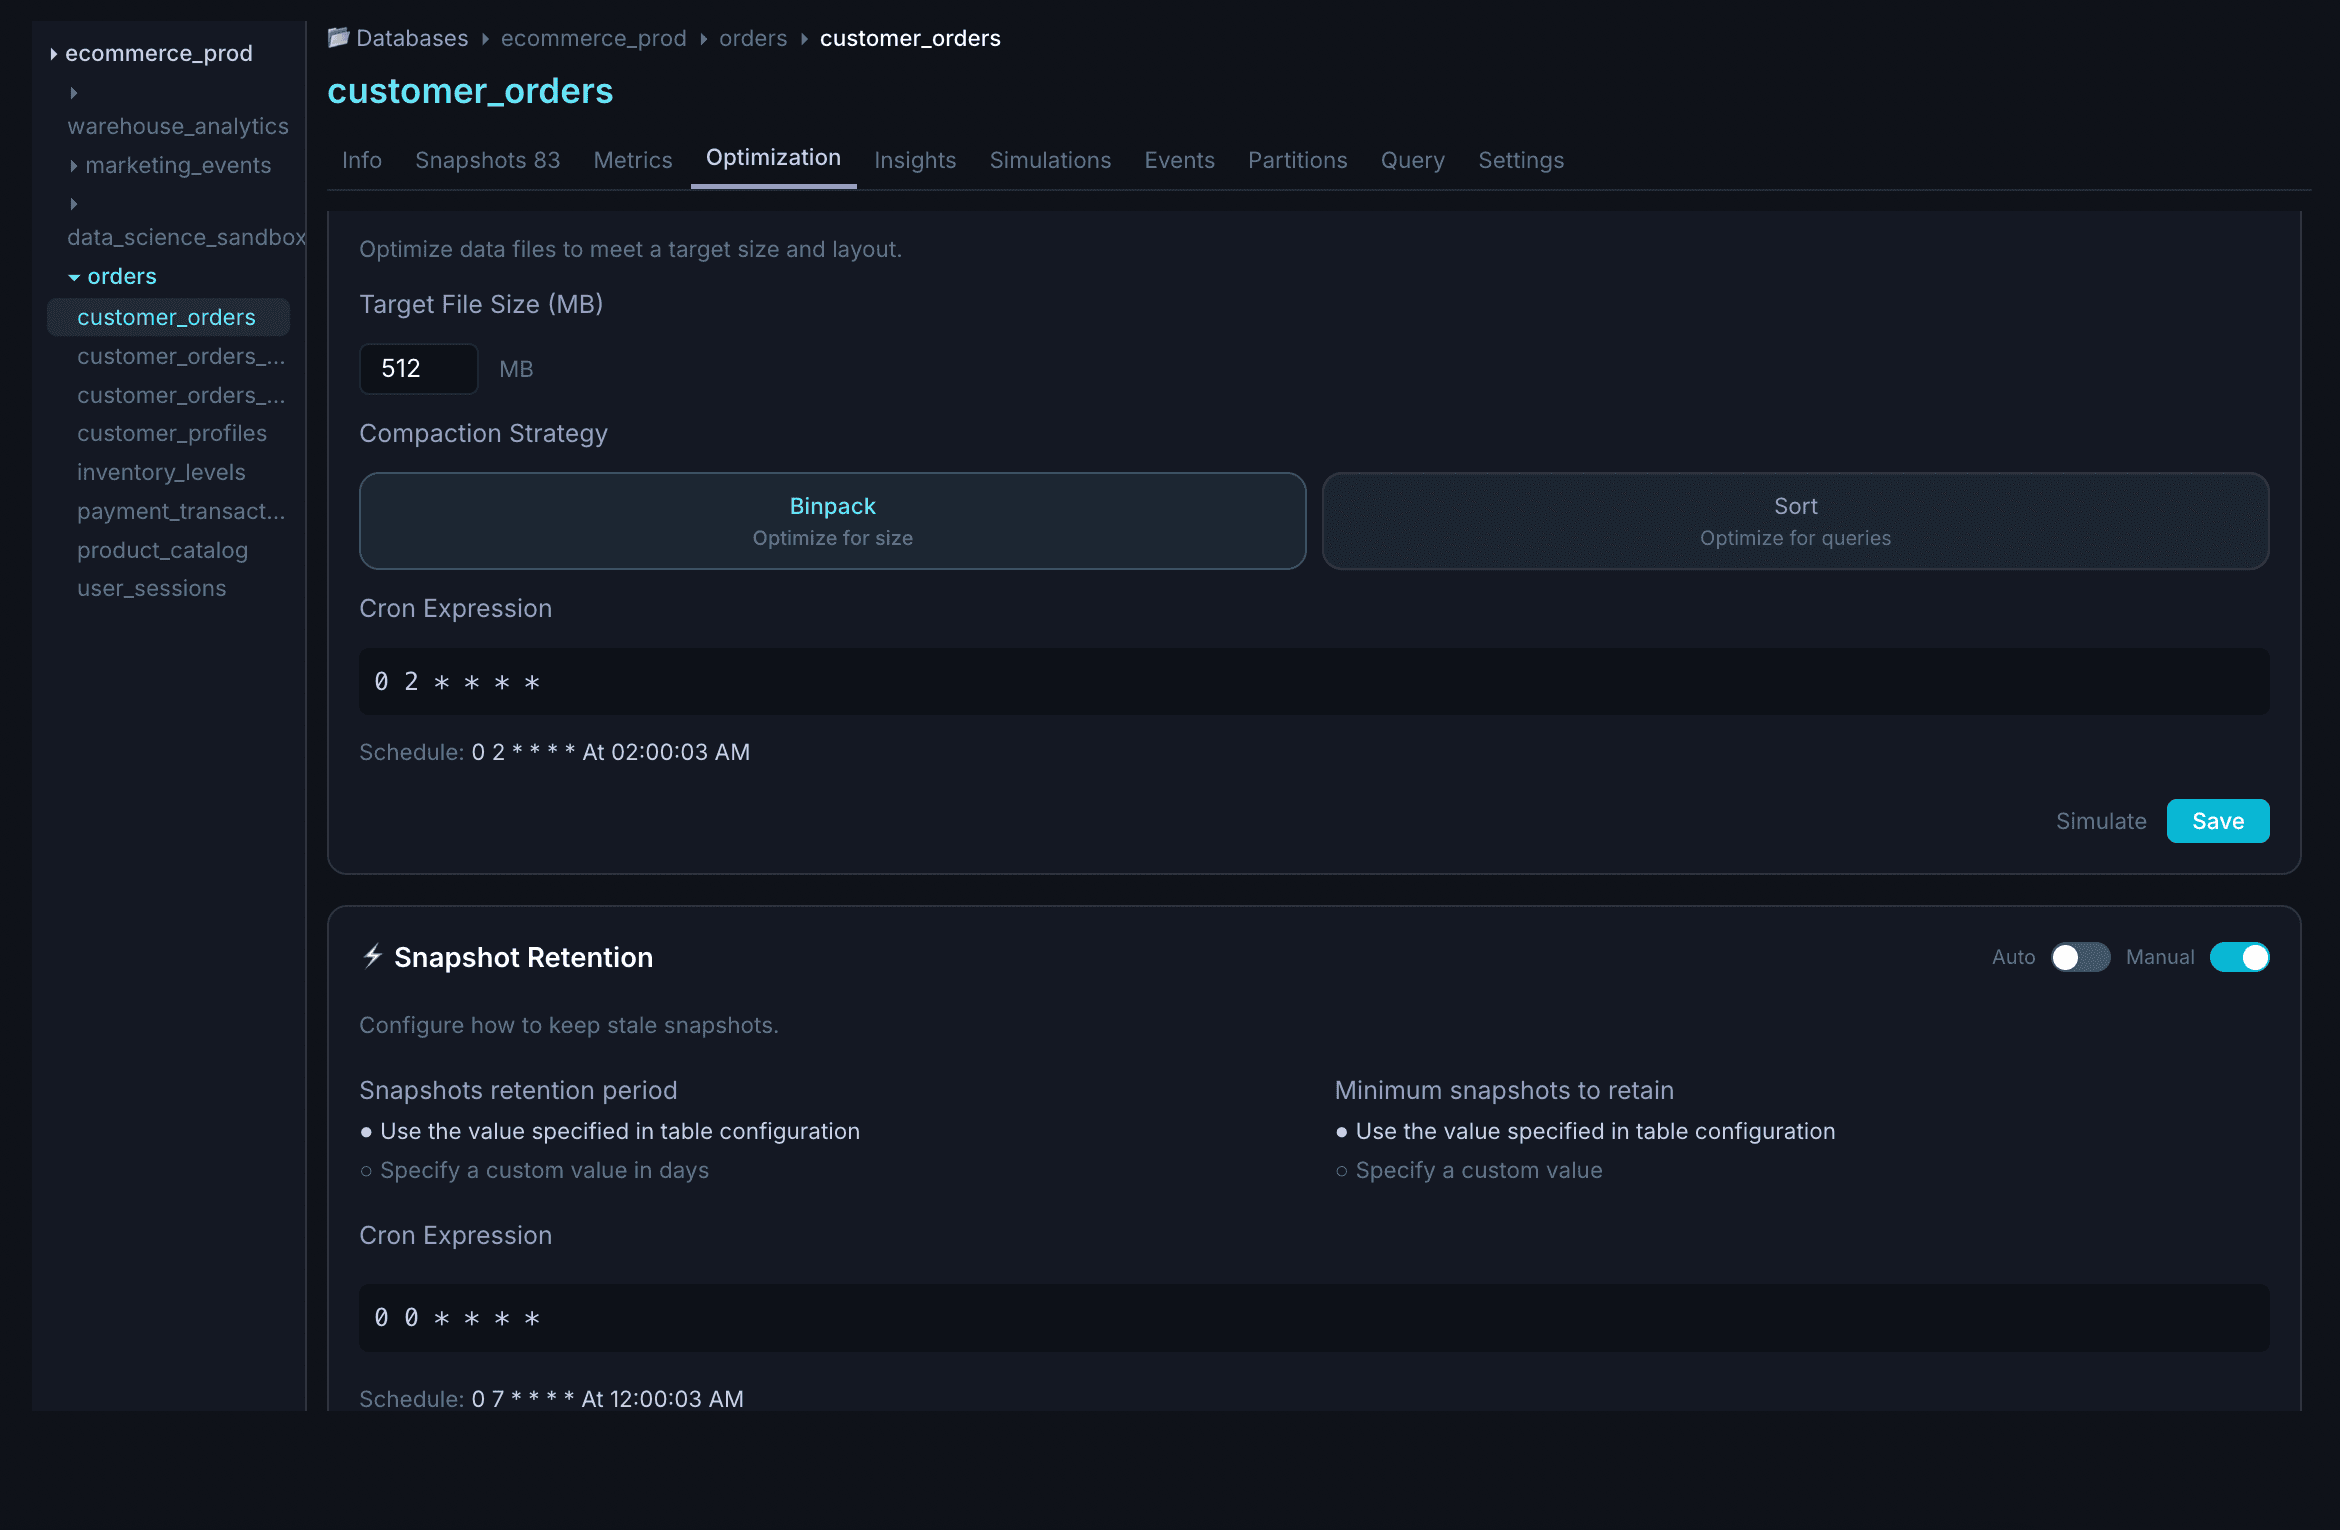
Task: Select retention period table configuration option
Action: 609,1131
